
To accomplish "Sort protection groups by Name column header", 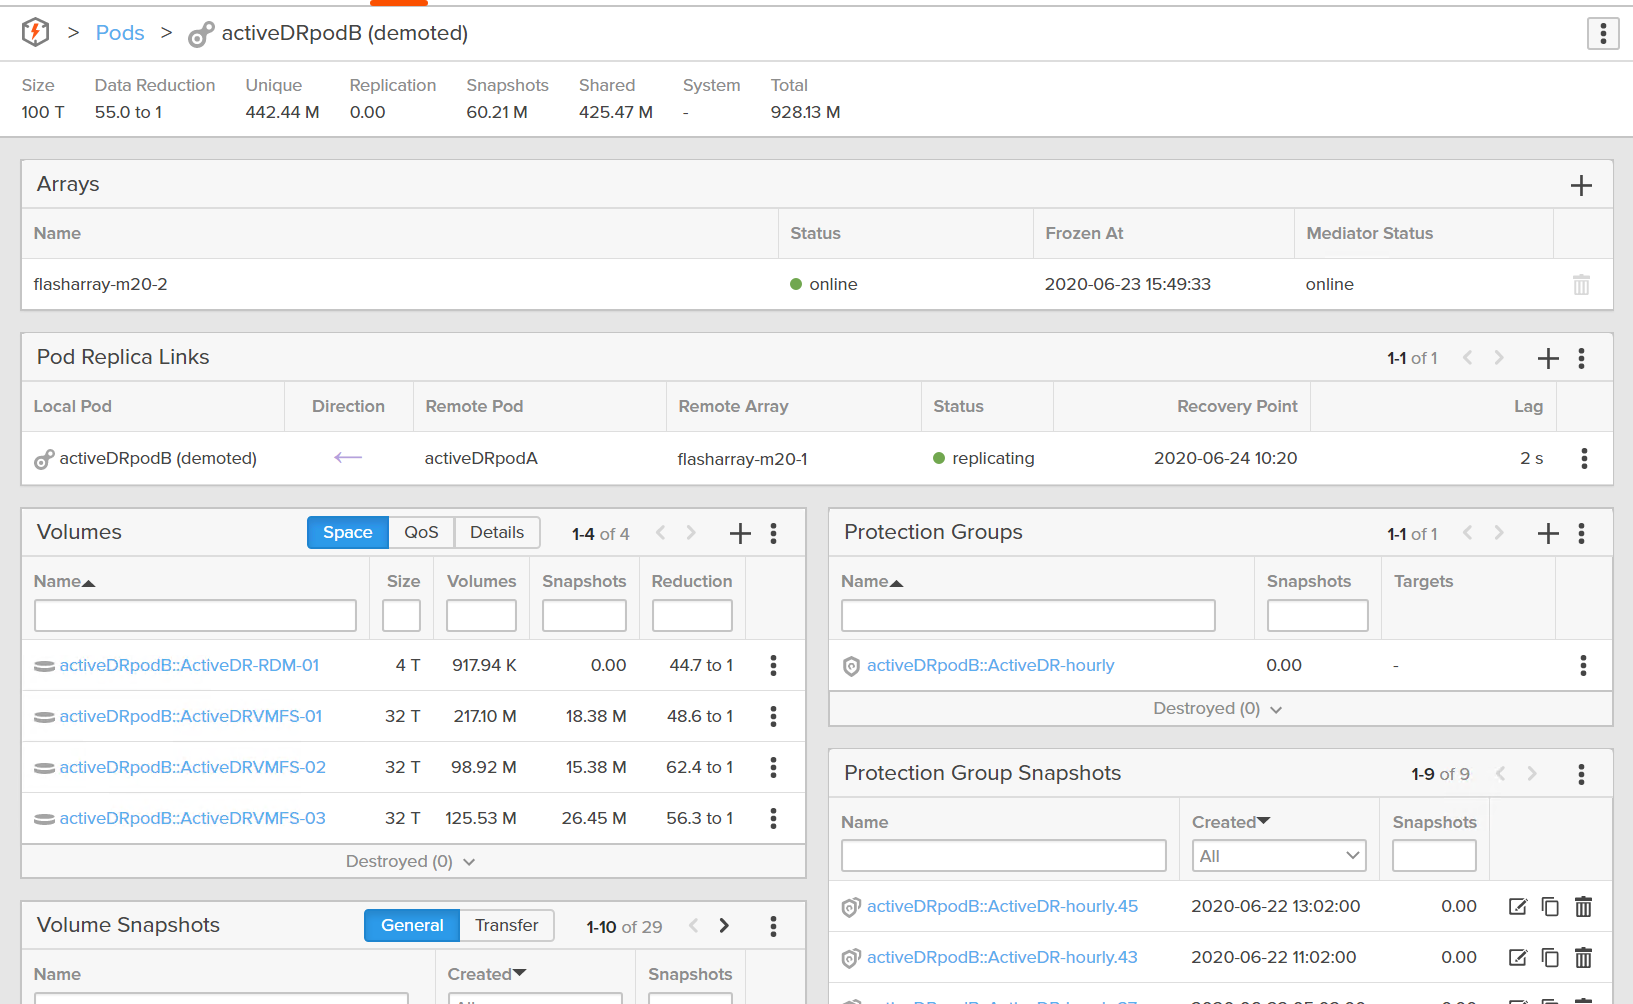I will pos(872,581).
